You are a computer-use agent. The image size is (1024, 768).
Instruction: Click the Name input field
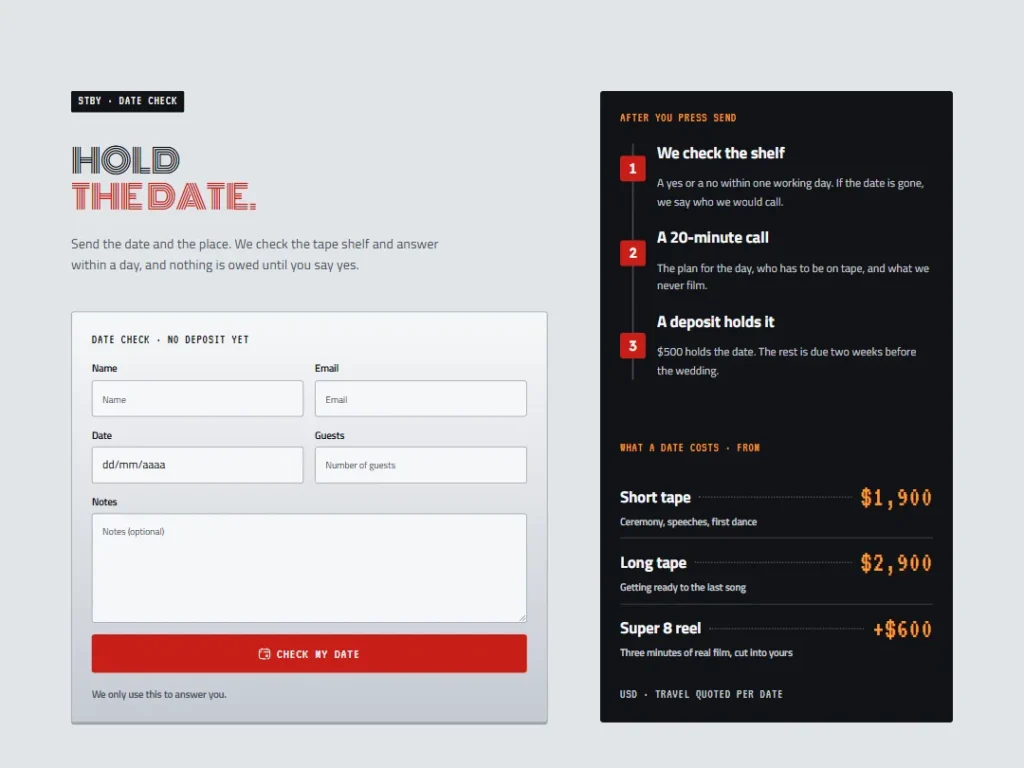[x=197, y=398]
